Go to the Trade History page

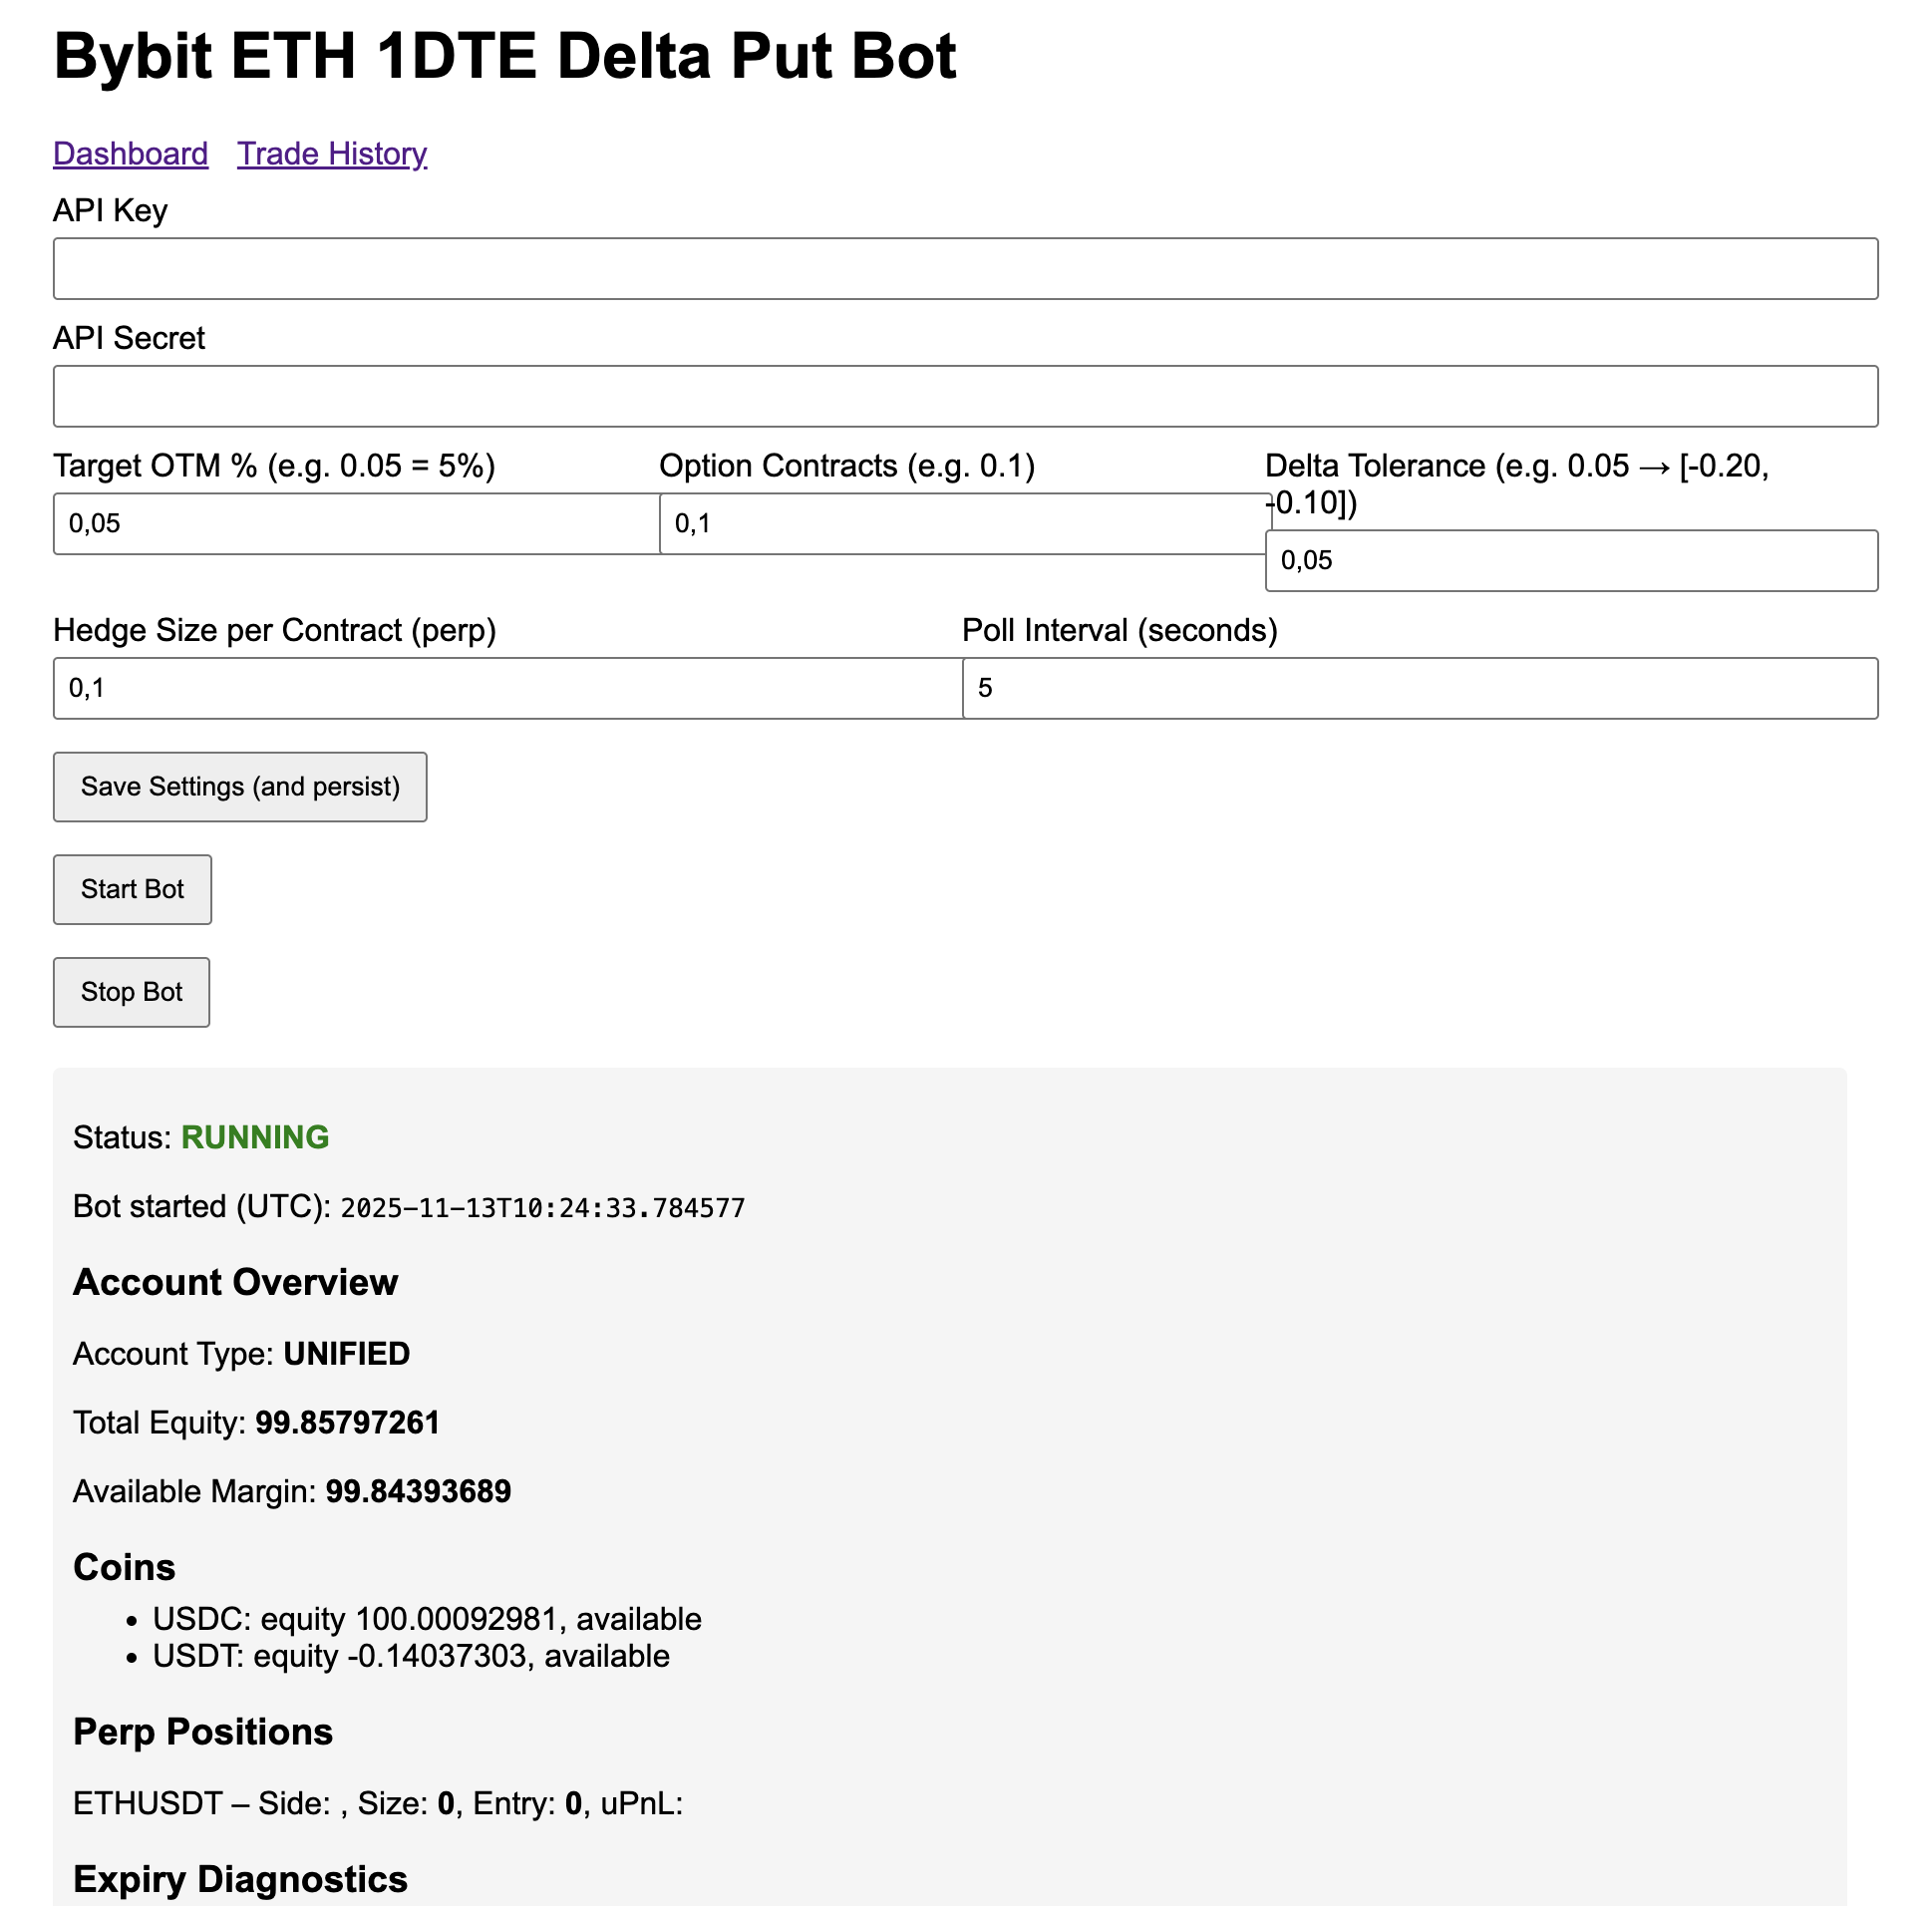pyautogui.click(x=331, y=154)
